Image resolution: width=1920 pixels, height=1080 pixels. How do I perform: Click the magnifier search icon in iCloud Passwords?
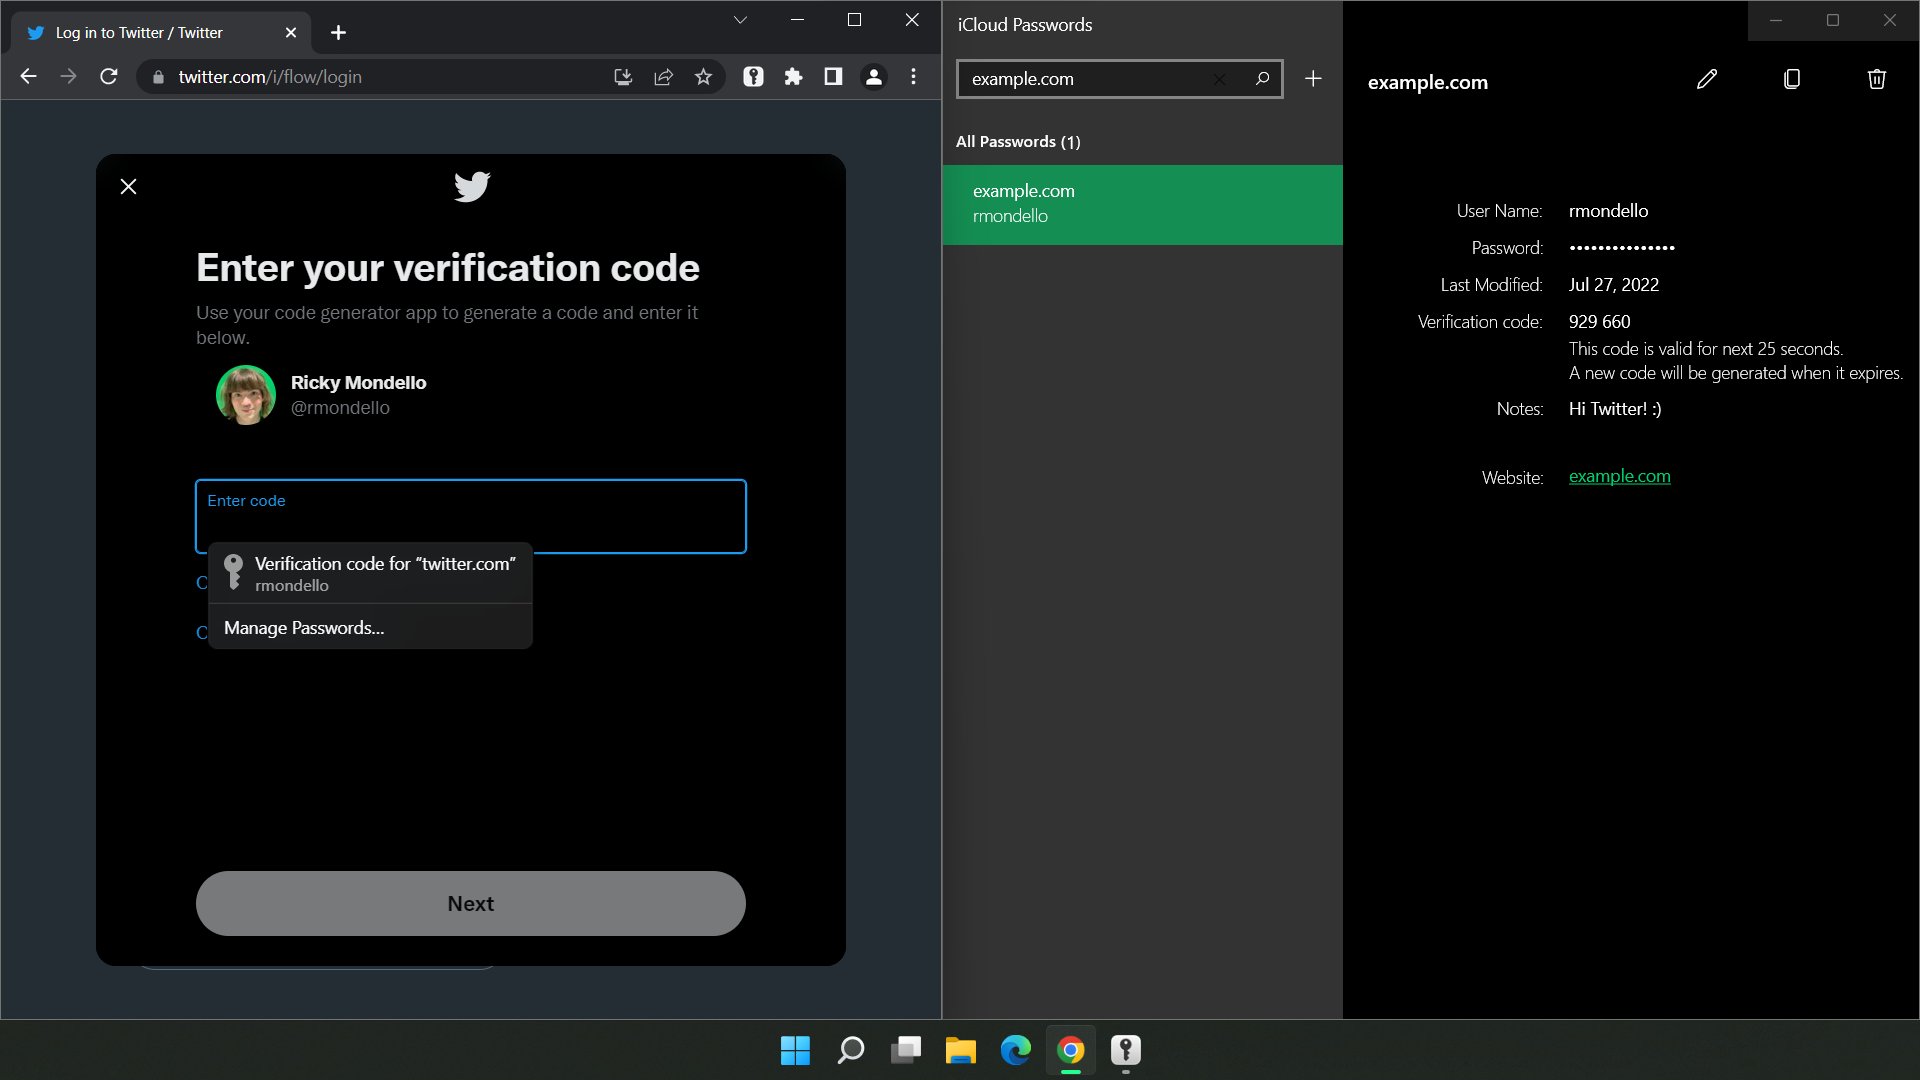pos(1262,79)
